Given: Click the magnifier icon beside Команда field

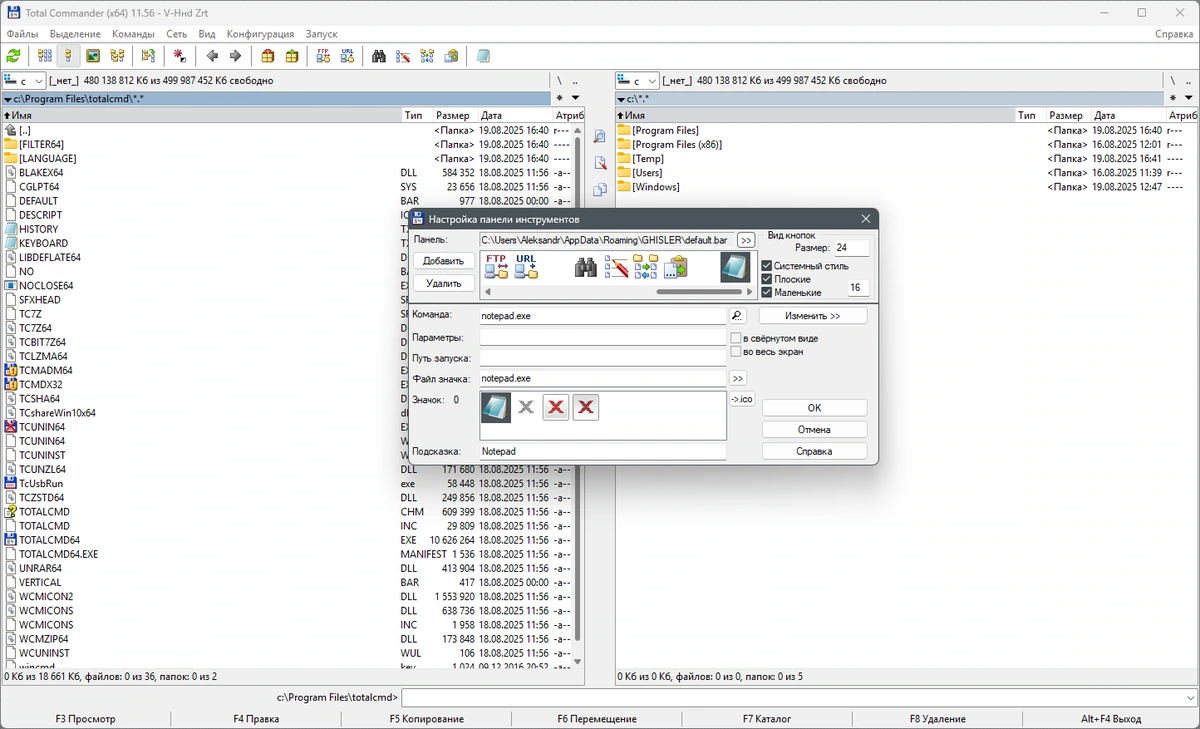Looking at the screenshot, I should 738,316.
